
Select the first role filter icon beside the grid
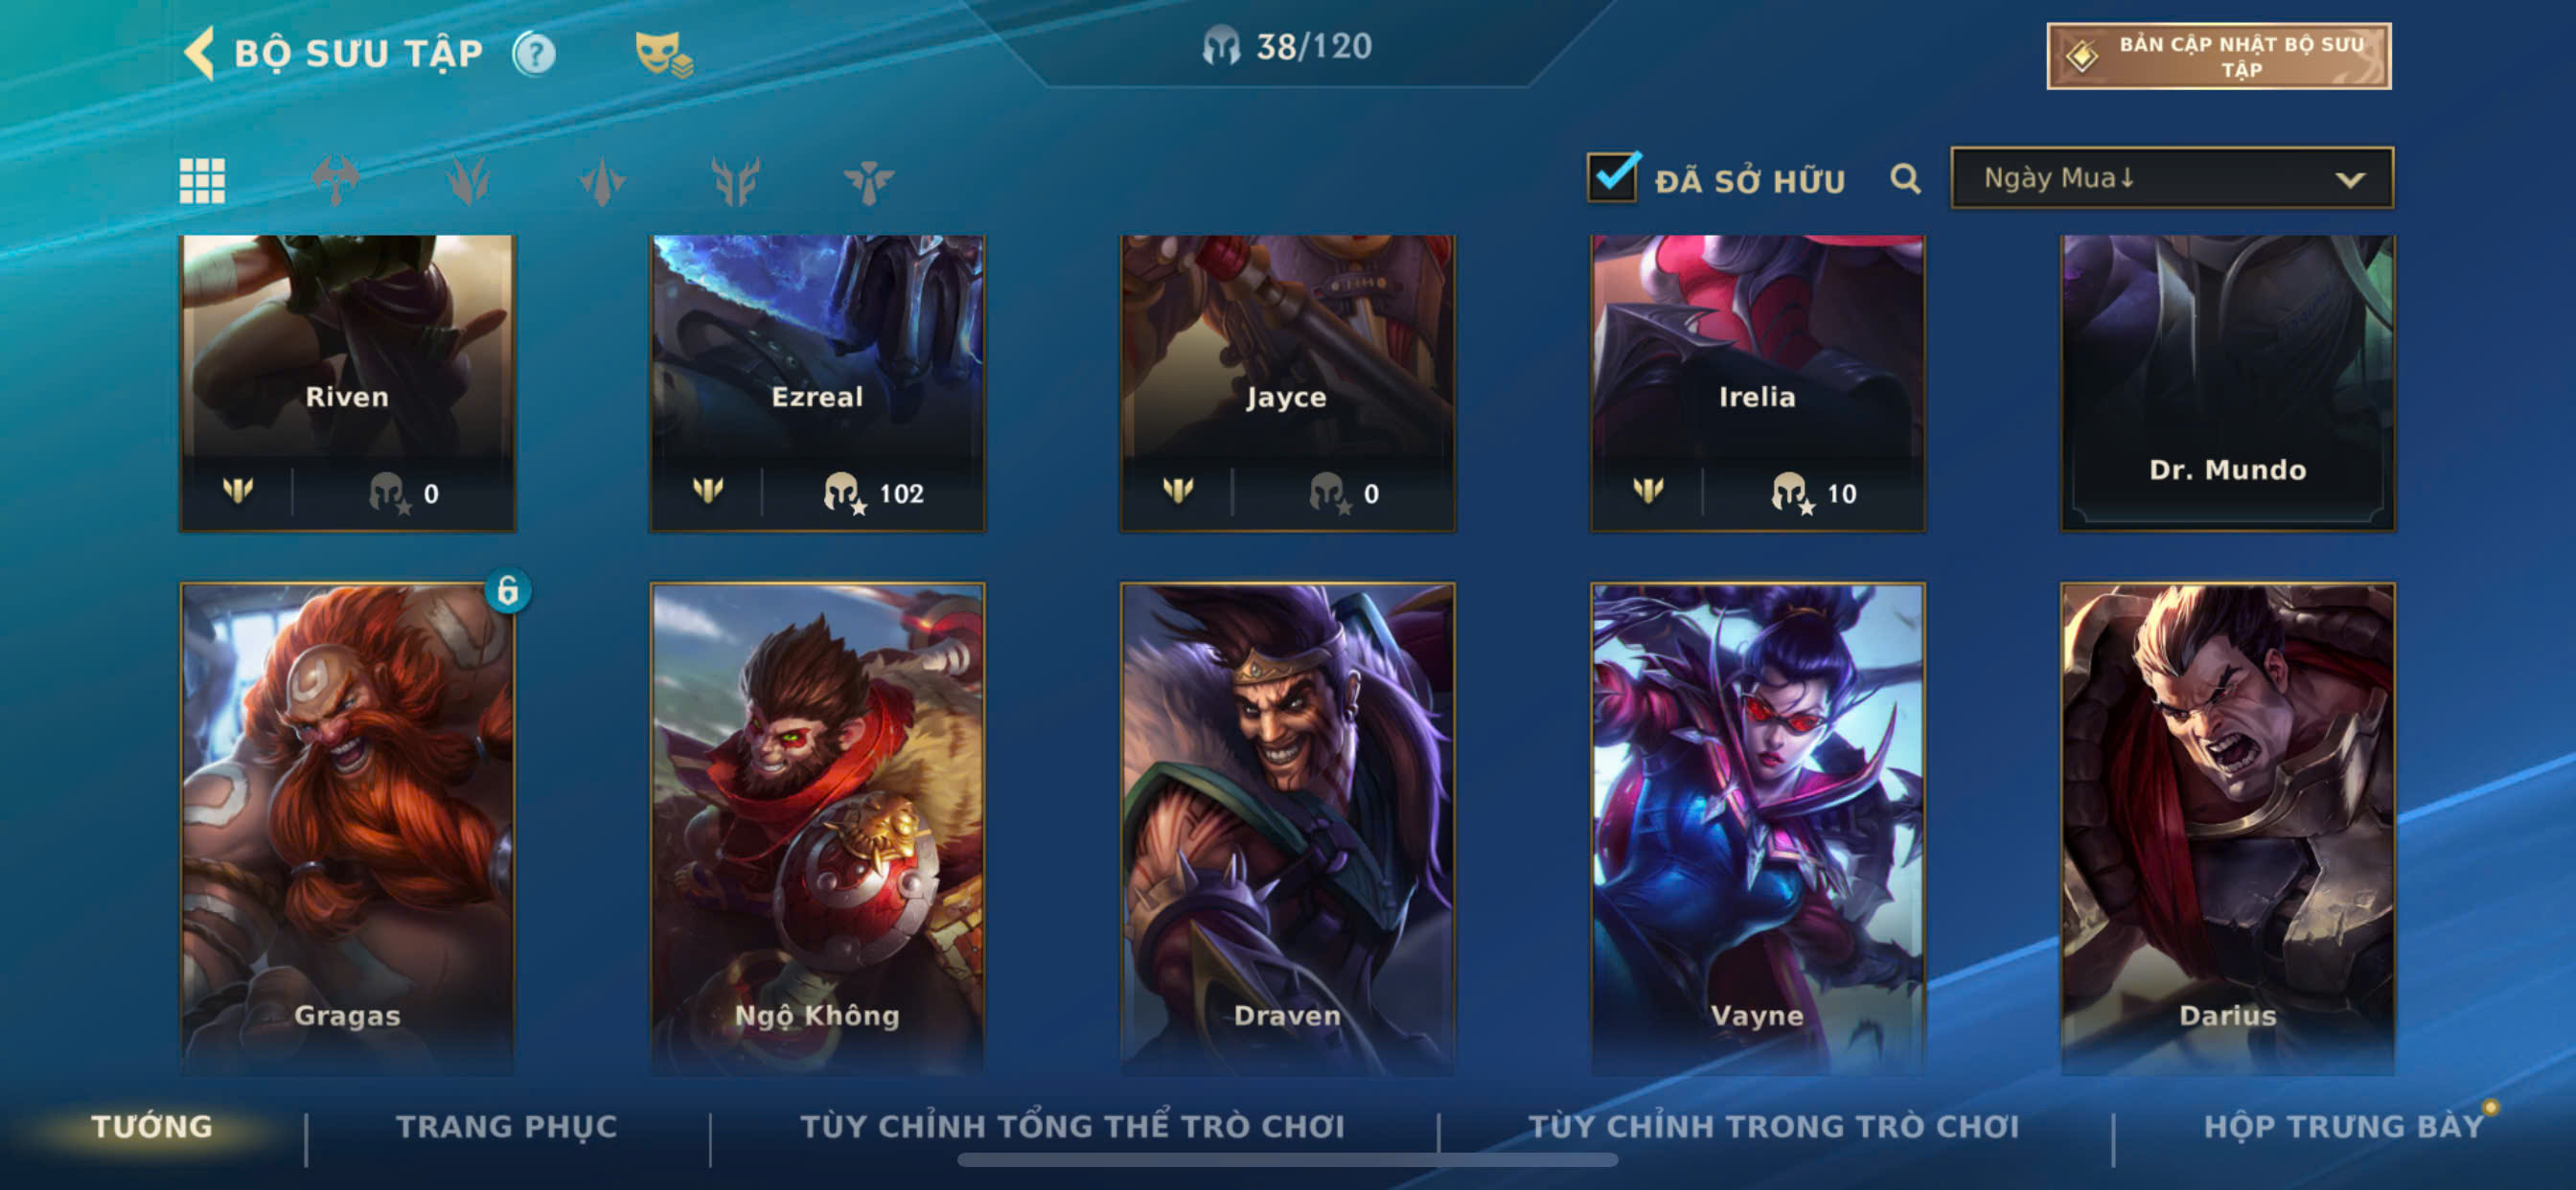(x=335, y=181)
